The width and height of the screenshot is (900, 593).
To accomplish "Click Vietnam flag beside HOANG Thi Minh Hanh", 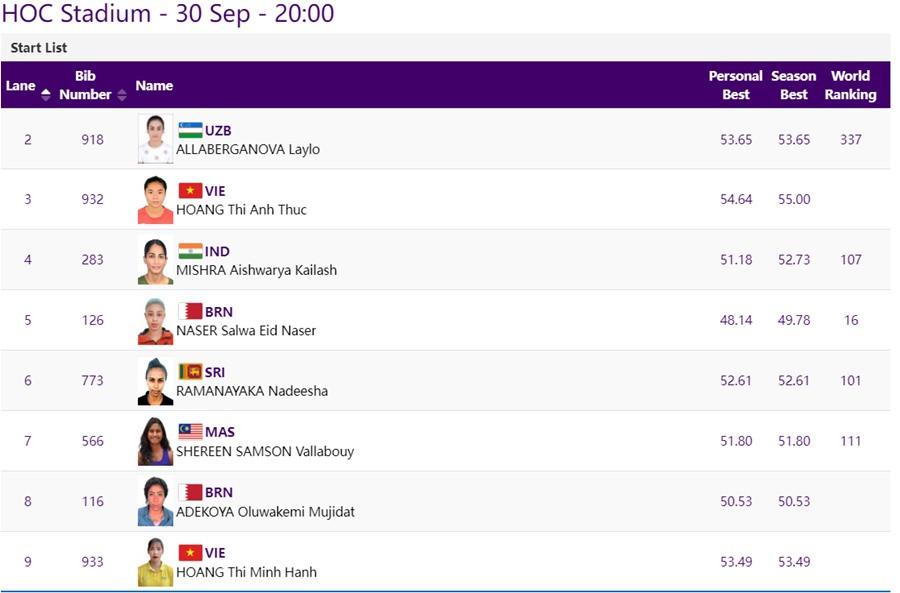I will point(190,553).
